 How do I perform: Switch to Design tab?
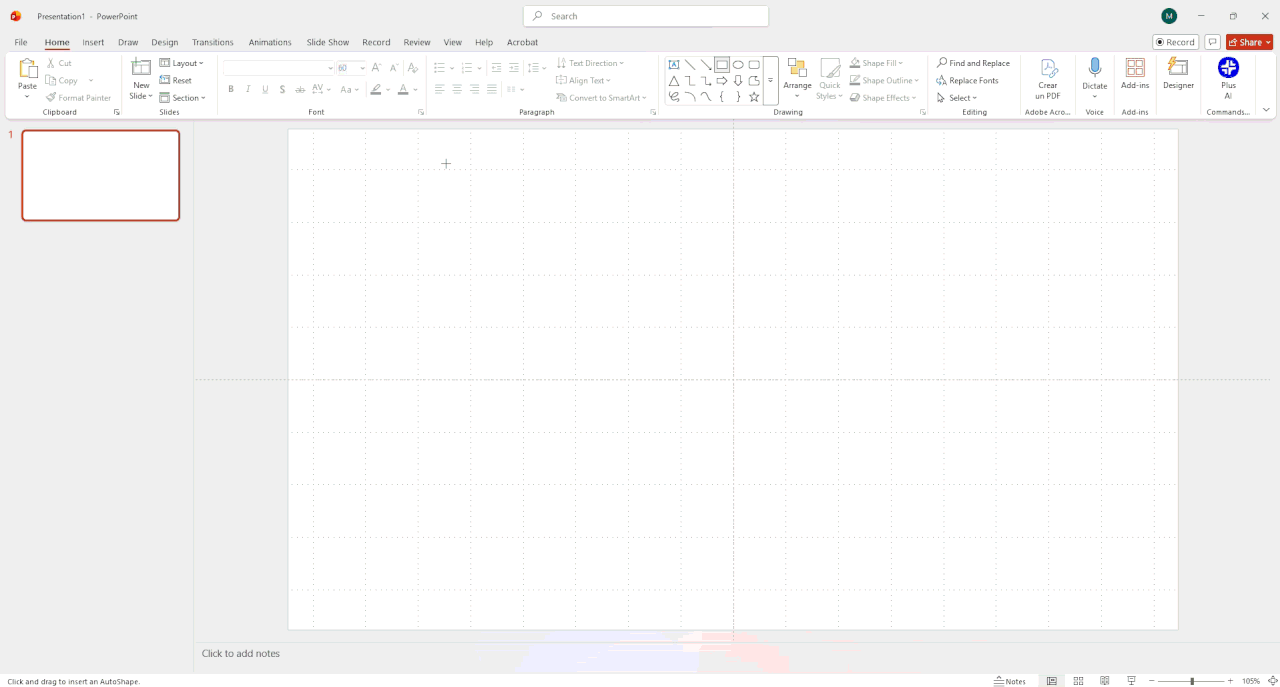(x=165, y=42)
